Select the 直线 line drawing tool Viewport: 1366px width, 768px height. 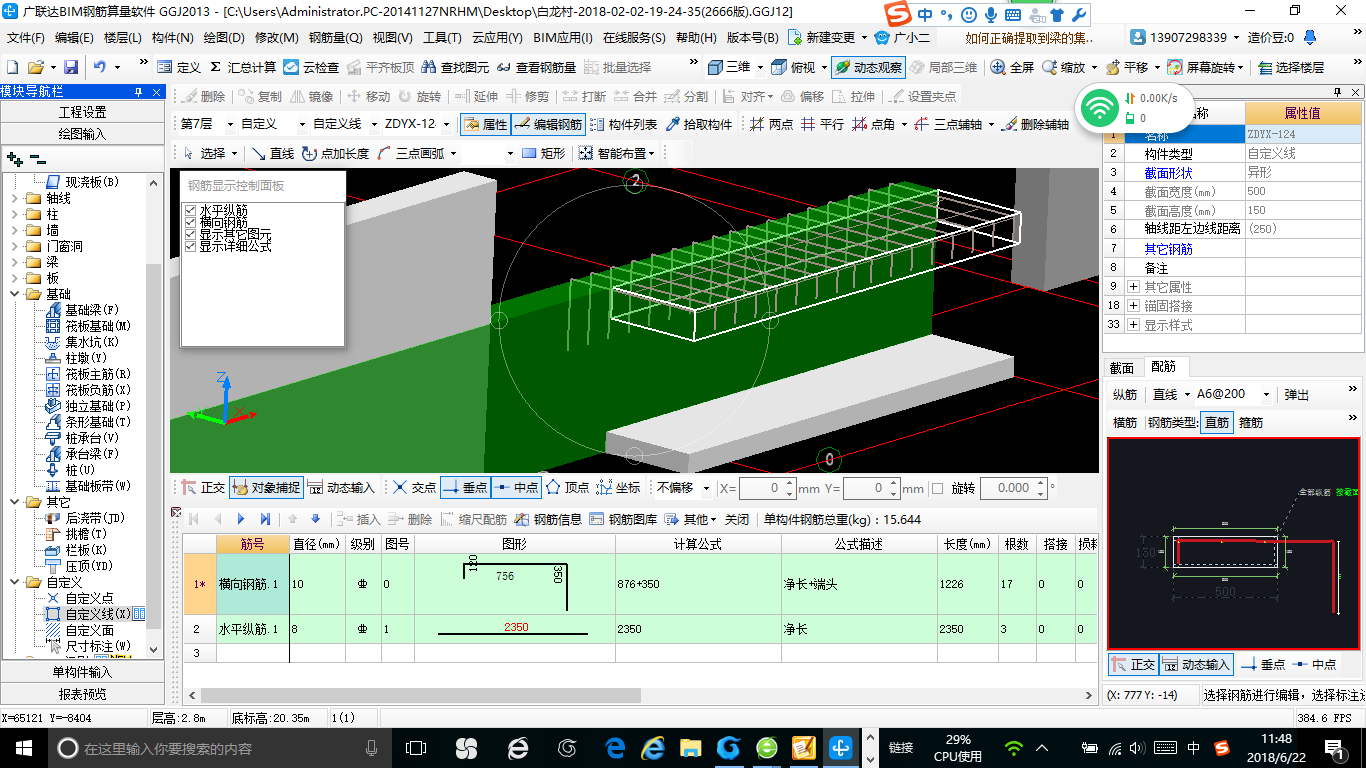pos(272,153)
